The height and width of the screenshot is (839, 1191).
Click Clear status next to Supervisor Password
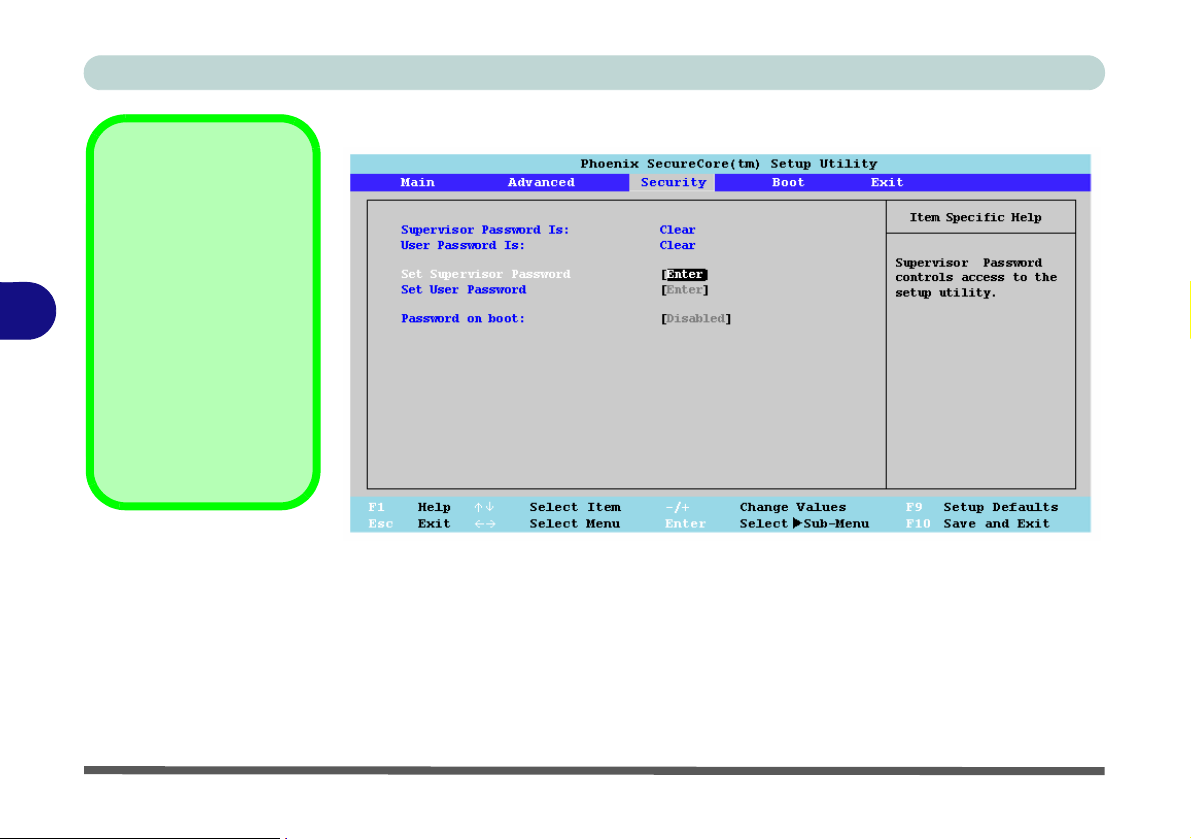coord(677,229)
